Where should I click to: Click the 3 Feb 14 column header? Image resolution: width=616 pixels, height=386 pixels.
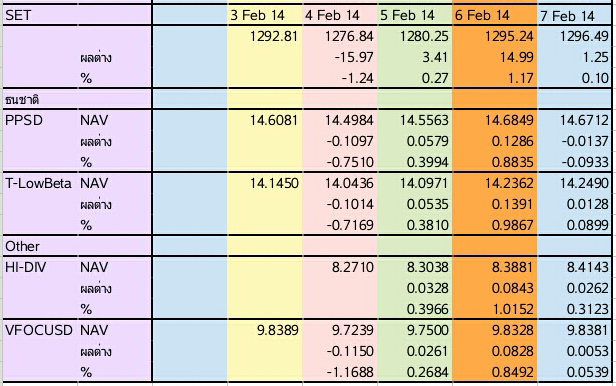click(264, 15)
